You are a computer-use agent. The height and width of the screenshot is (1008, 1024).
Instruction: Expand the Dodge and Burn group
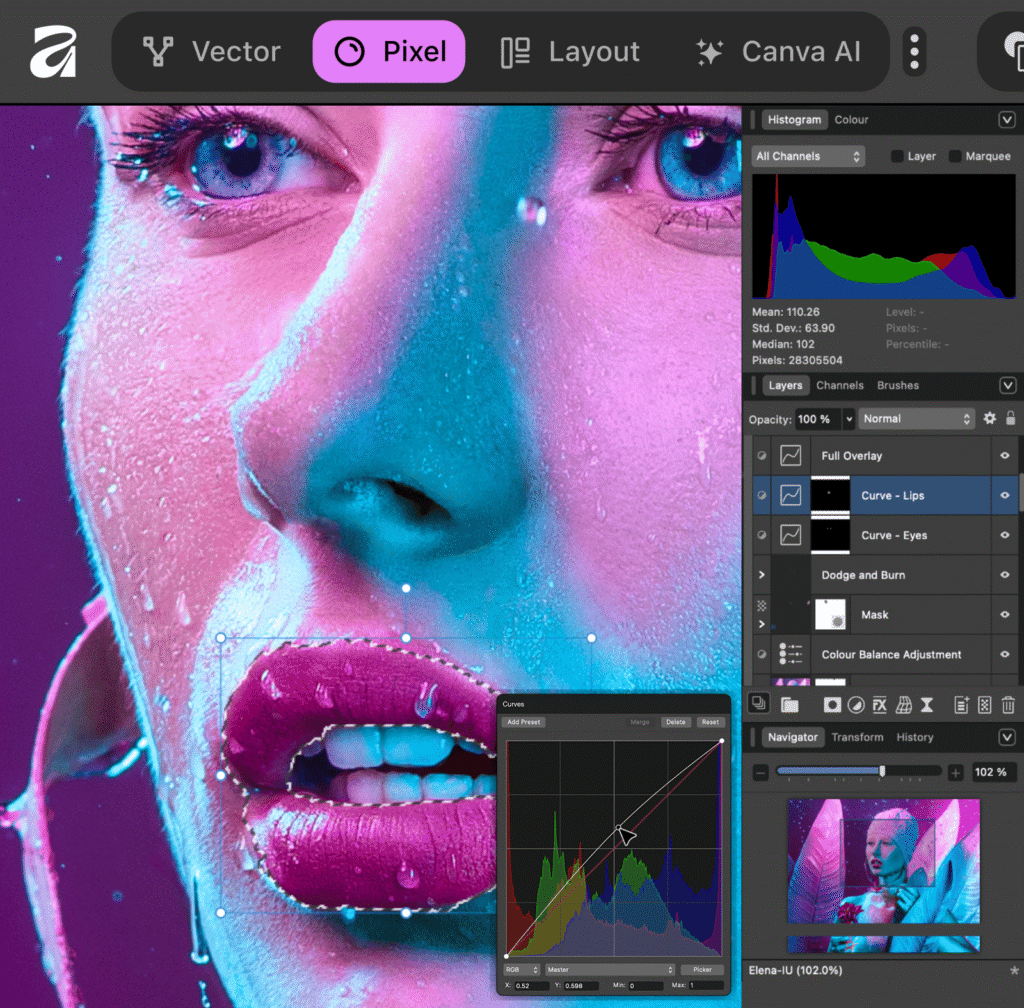click(x=763, y=575)
